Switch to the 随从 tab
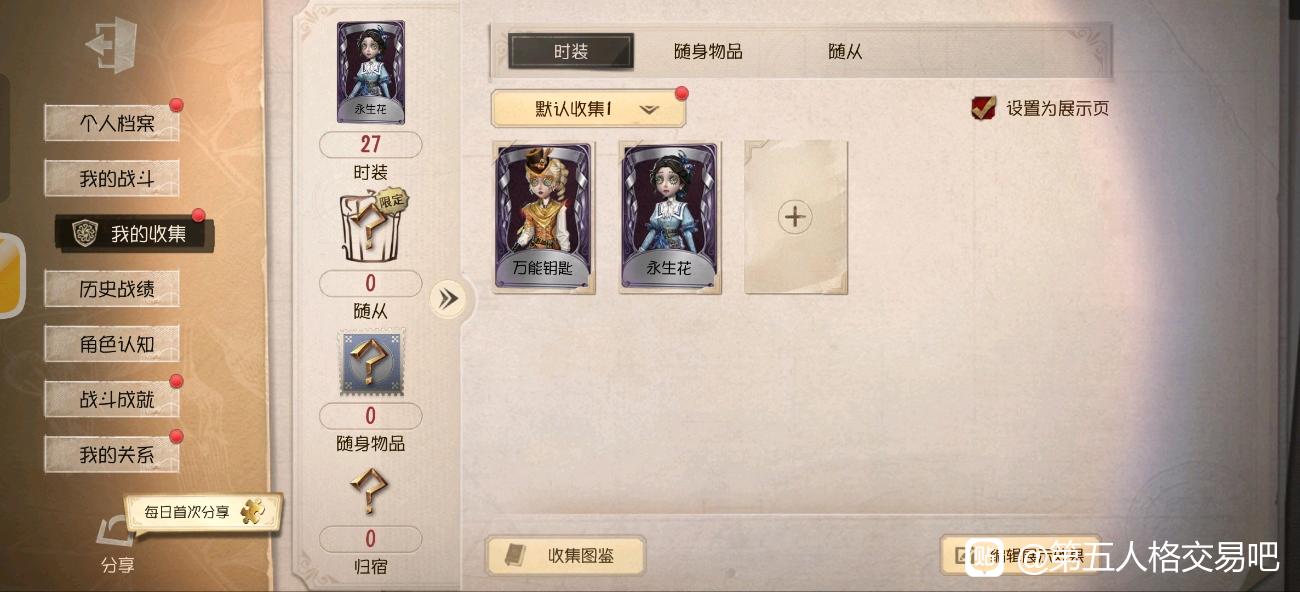 pyautogui.click(x=845, y=51)
